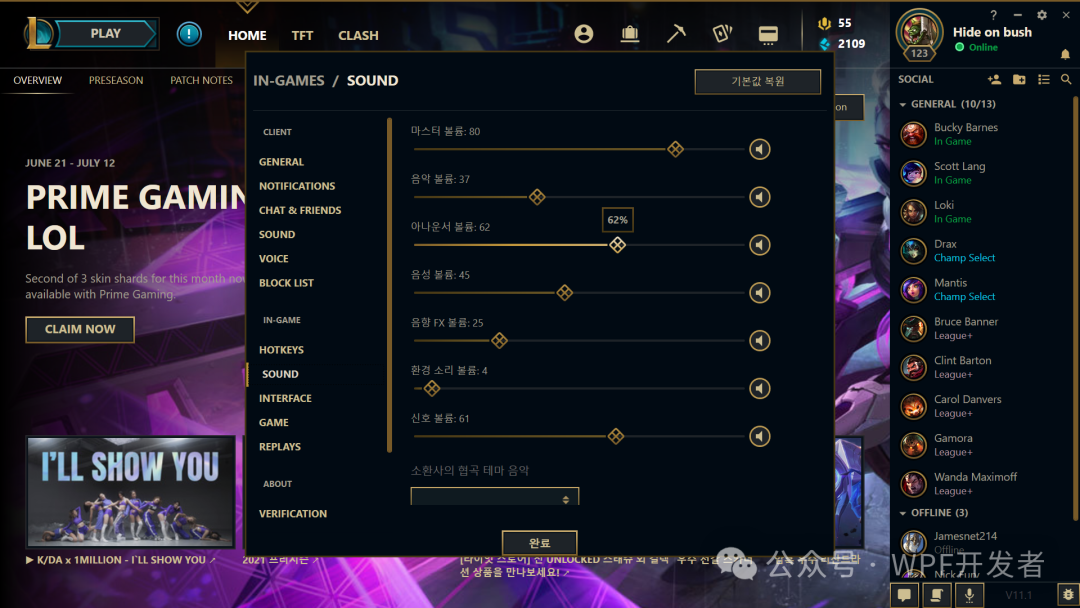Collapse the GENERAL friends group
Viewport: 1080px width, 608px height.
pos(903,105)
